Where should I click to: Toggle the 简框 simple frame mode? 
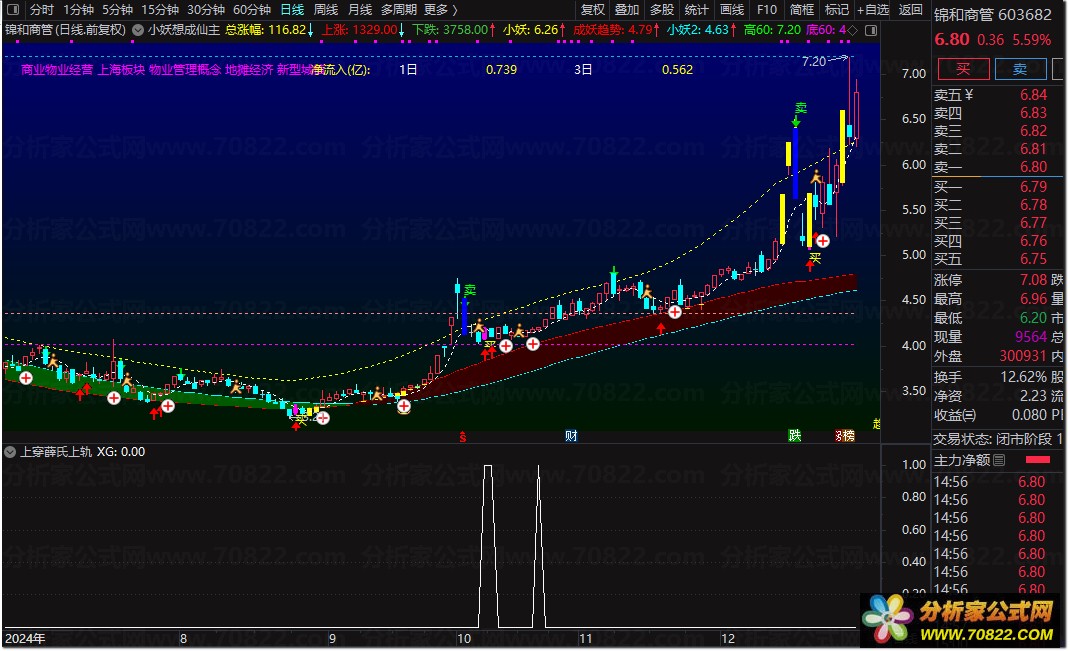801,10
